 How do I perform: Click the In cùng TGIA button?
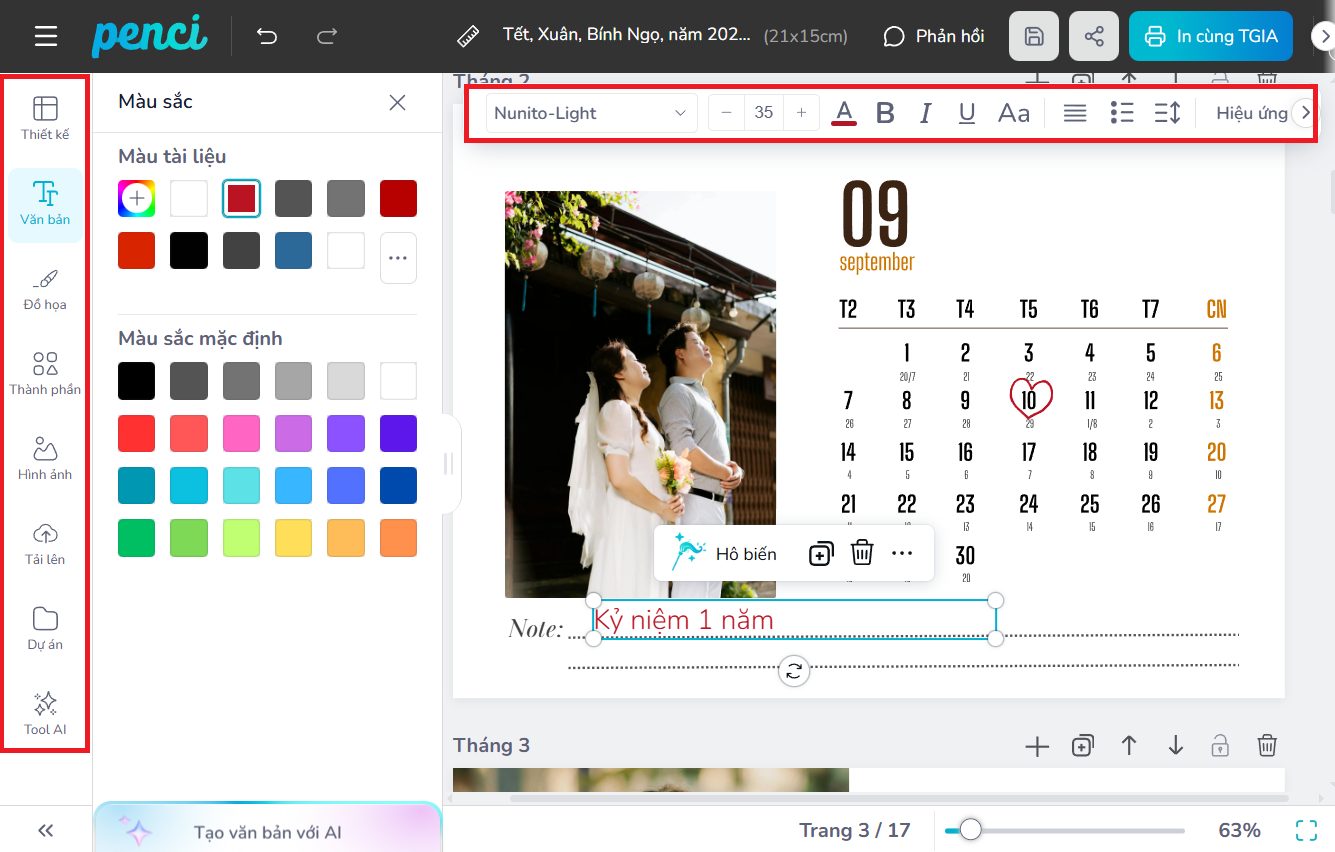click(1210, 37)
